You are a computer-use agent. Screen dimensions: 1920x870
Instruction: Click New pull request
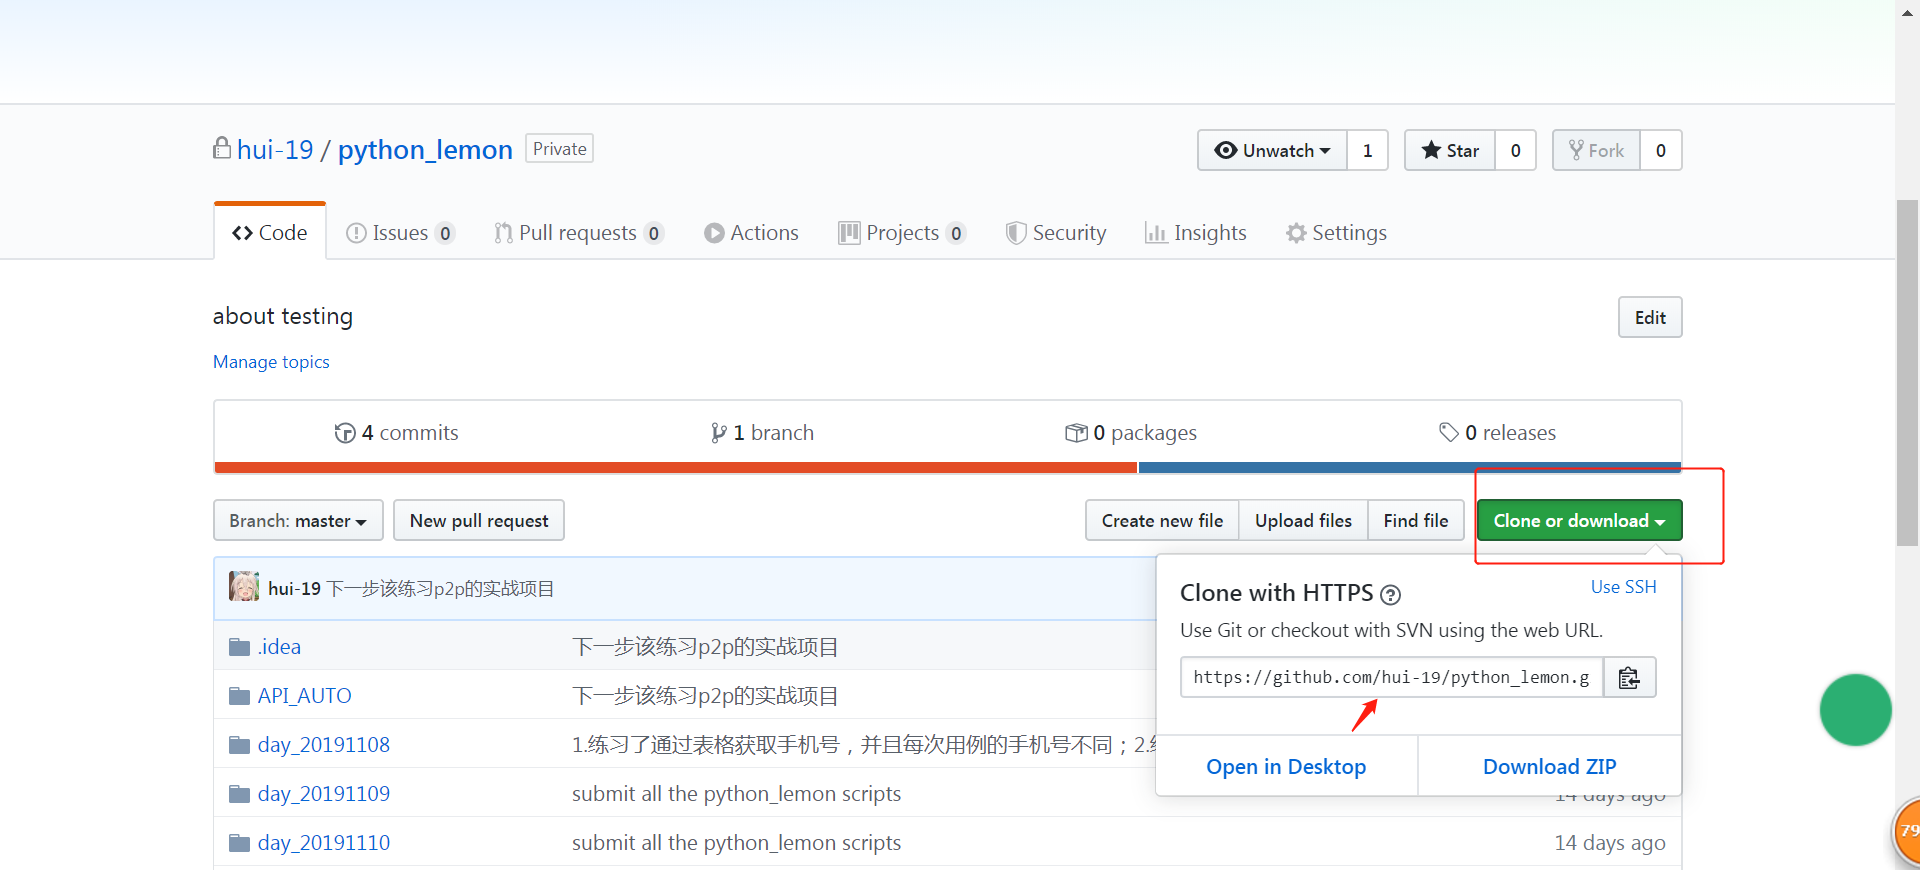(479, 520)
